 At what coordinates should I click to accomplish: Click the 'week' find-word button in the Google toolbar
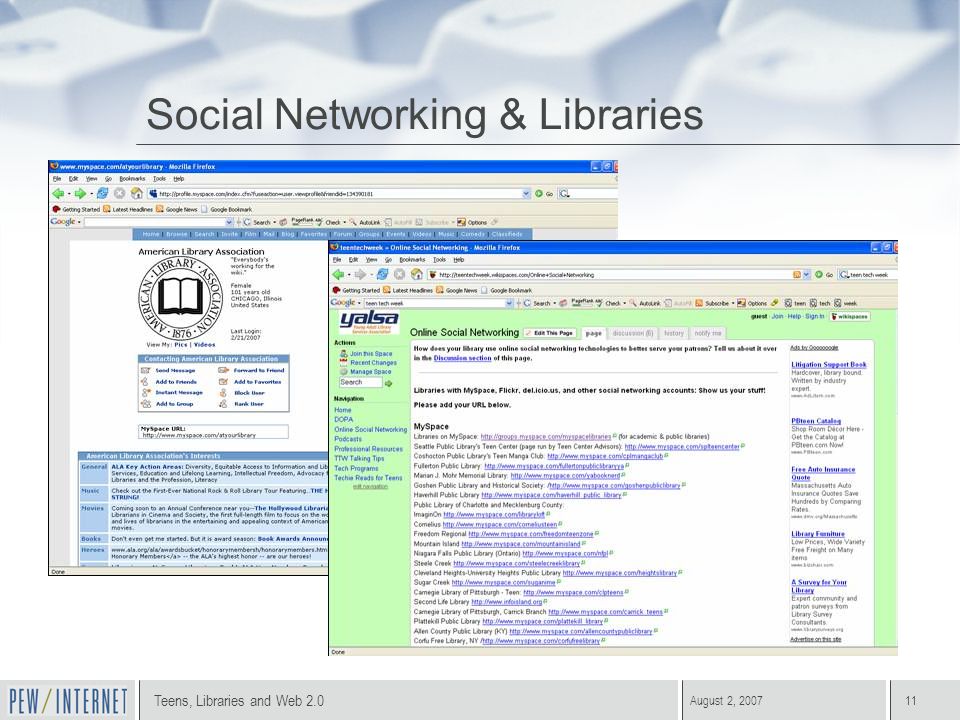[x=846, y=303]
